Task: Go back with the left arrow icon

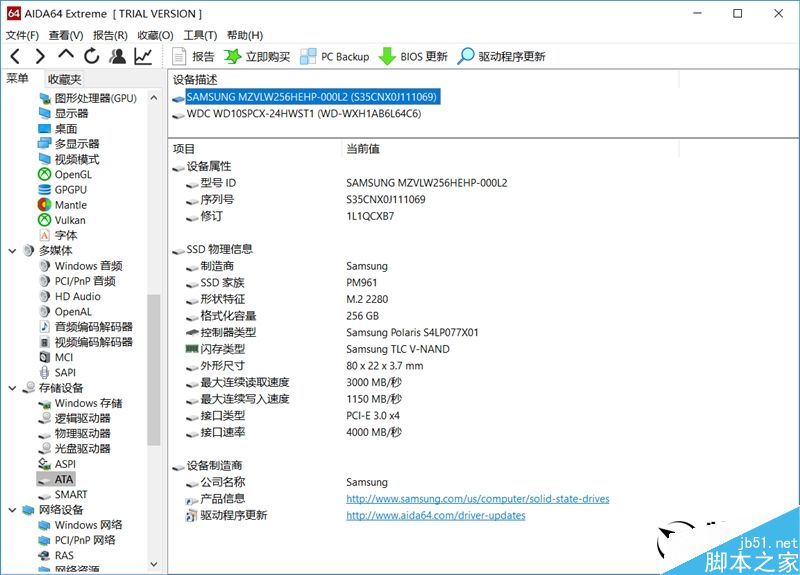Action: point(15,56)
